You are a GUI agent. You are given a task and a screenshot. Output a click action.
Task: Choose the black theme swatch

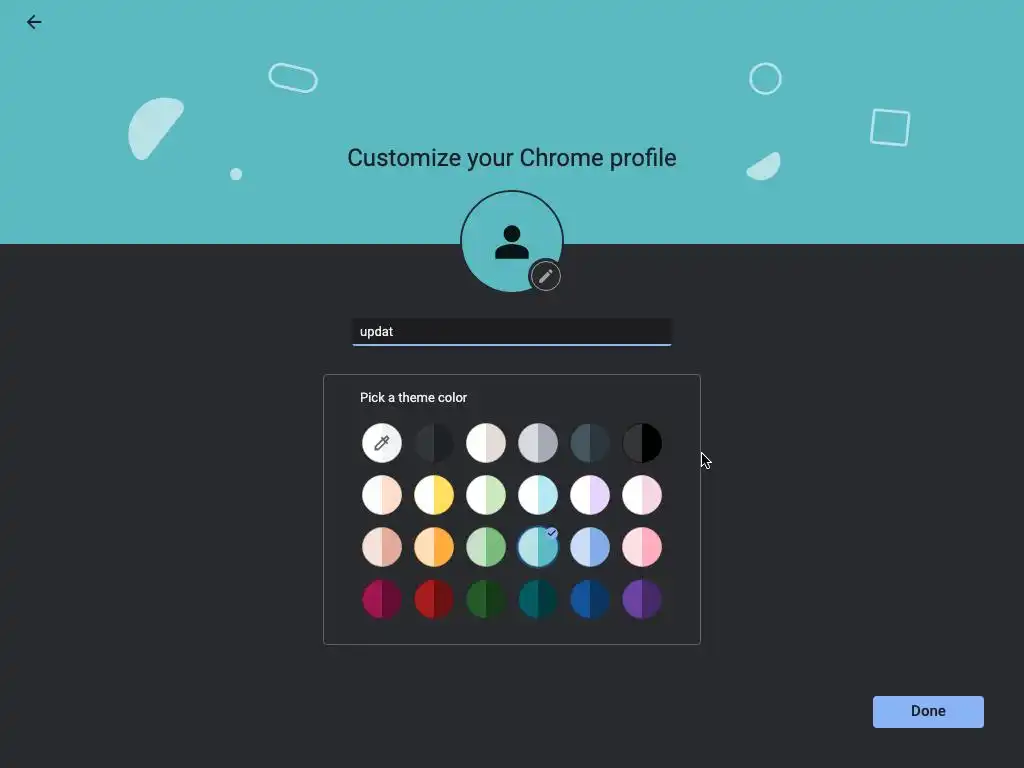642,443
